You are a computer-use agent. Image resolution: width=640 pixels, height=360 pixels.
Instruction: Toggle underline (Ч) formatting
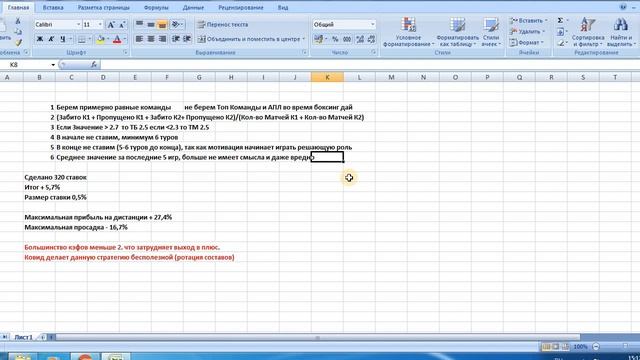(62, 39)
